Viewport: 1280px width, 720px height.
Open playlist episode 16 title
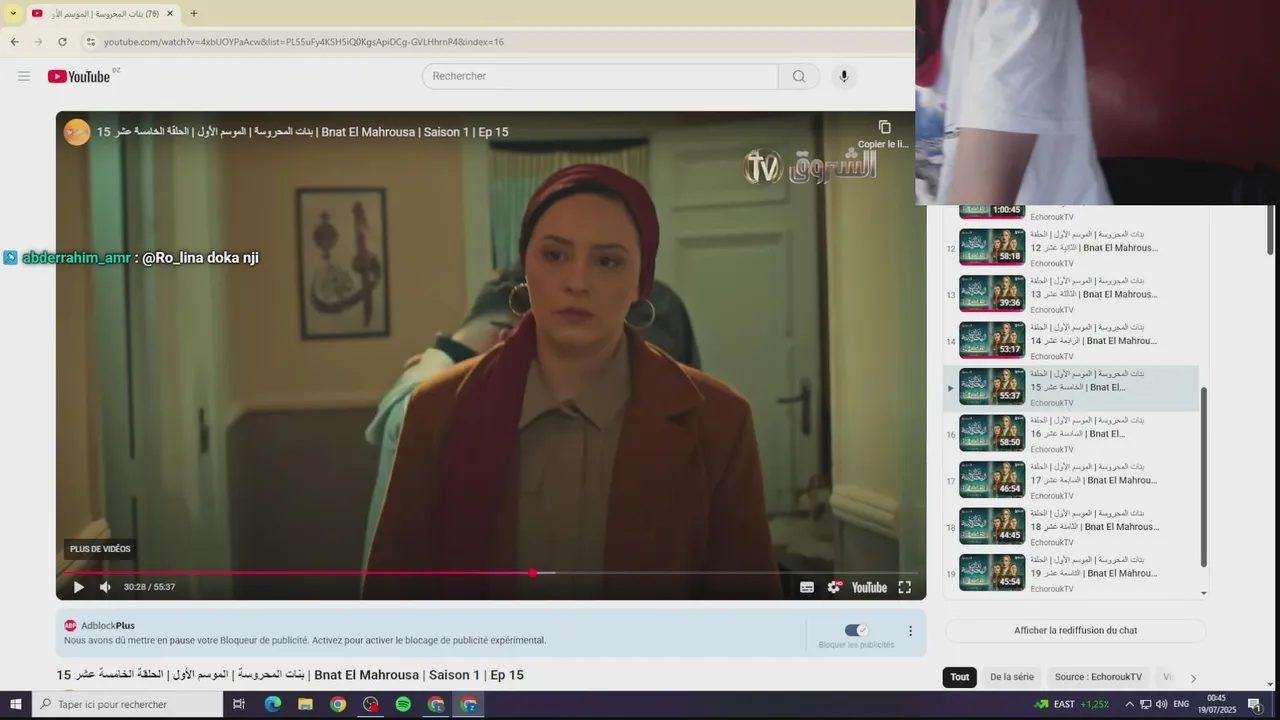tap(1088, 427)
